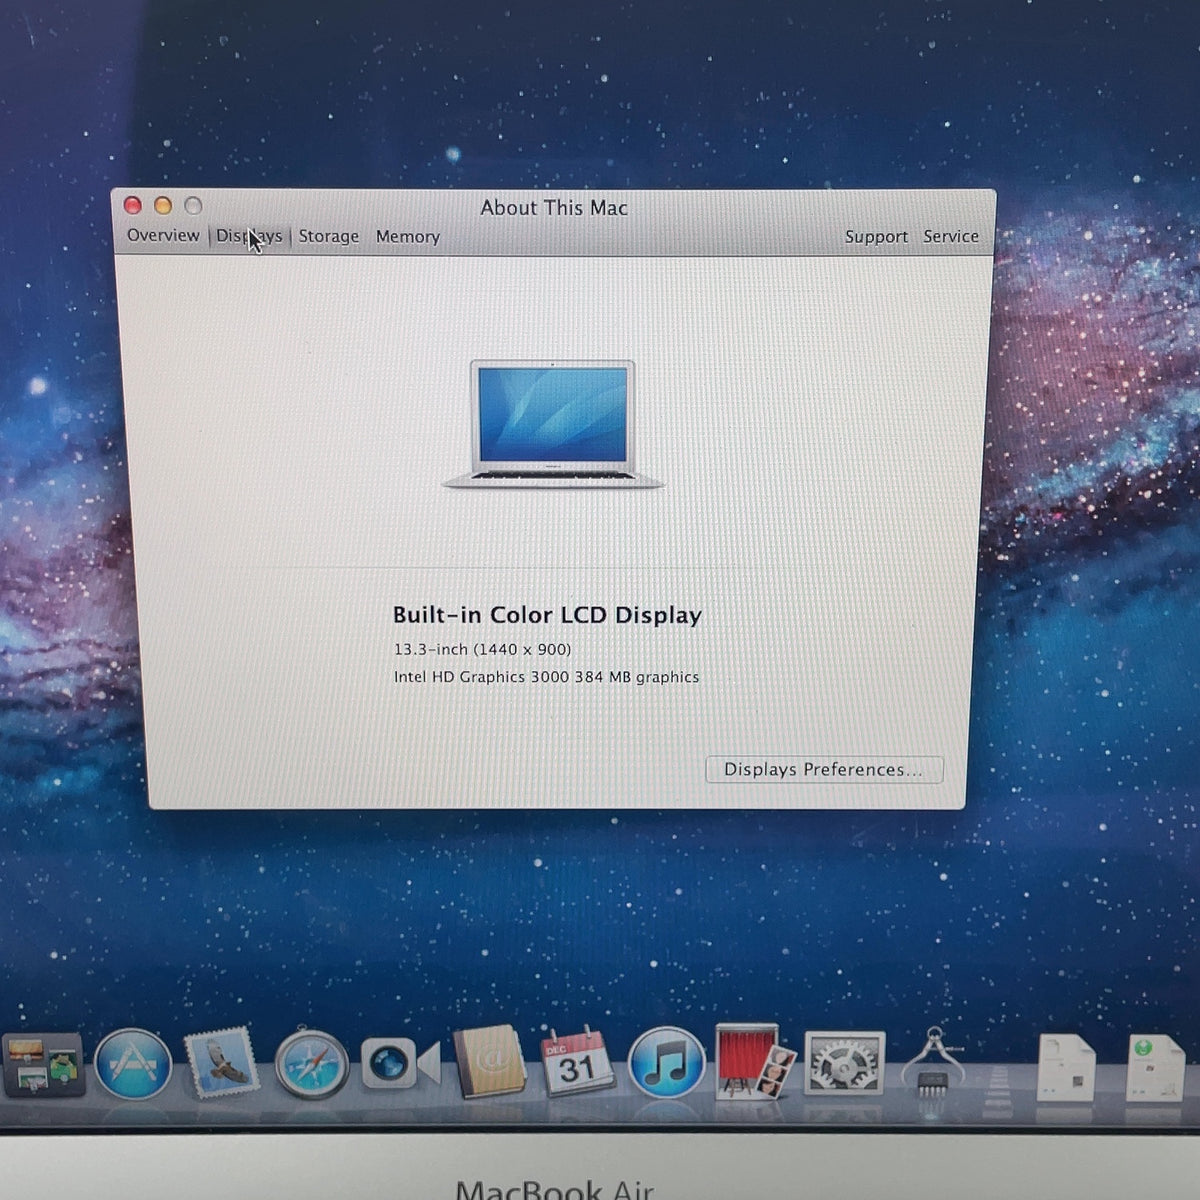Click the About This Mac window title
The image size is (1200, 1200).
(x=554, y=208)
